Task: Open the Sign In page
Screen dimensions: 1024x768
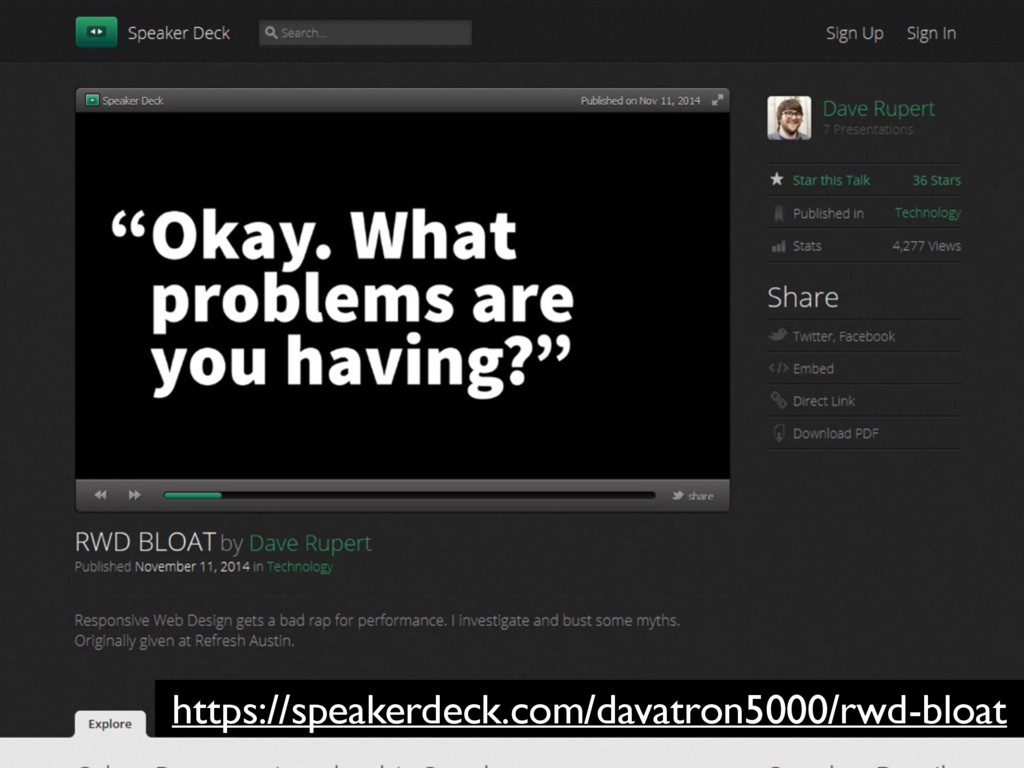Action: (931, 33)
